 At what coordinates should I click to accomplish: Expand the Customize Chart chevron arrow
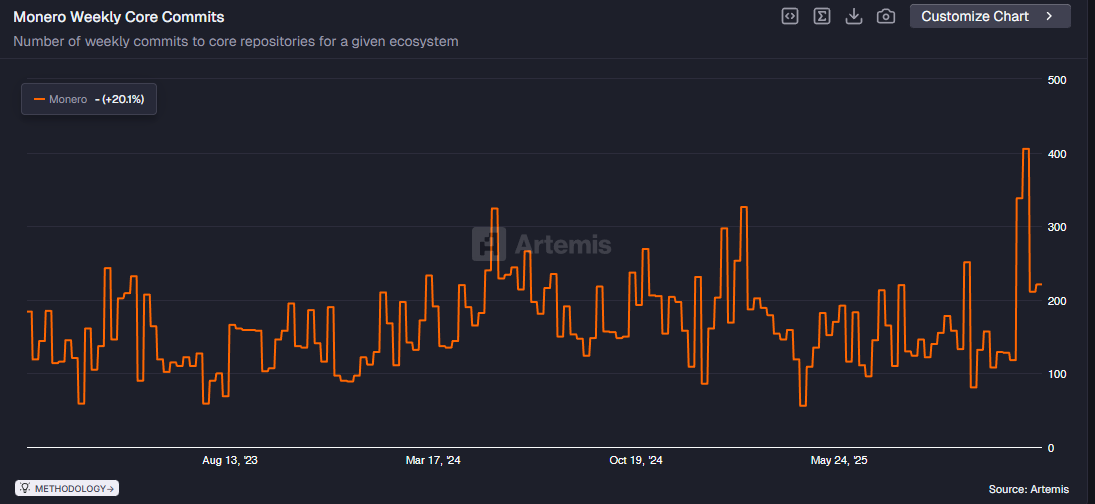pos(1049,16)
